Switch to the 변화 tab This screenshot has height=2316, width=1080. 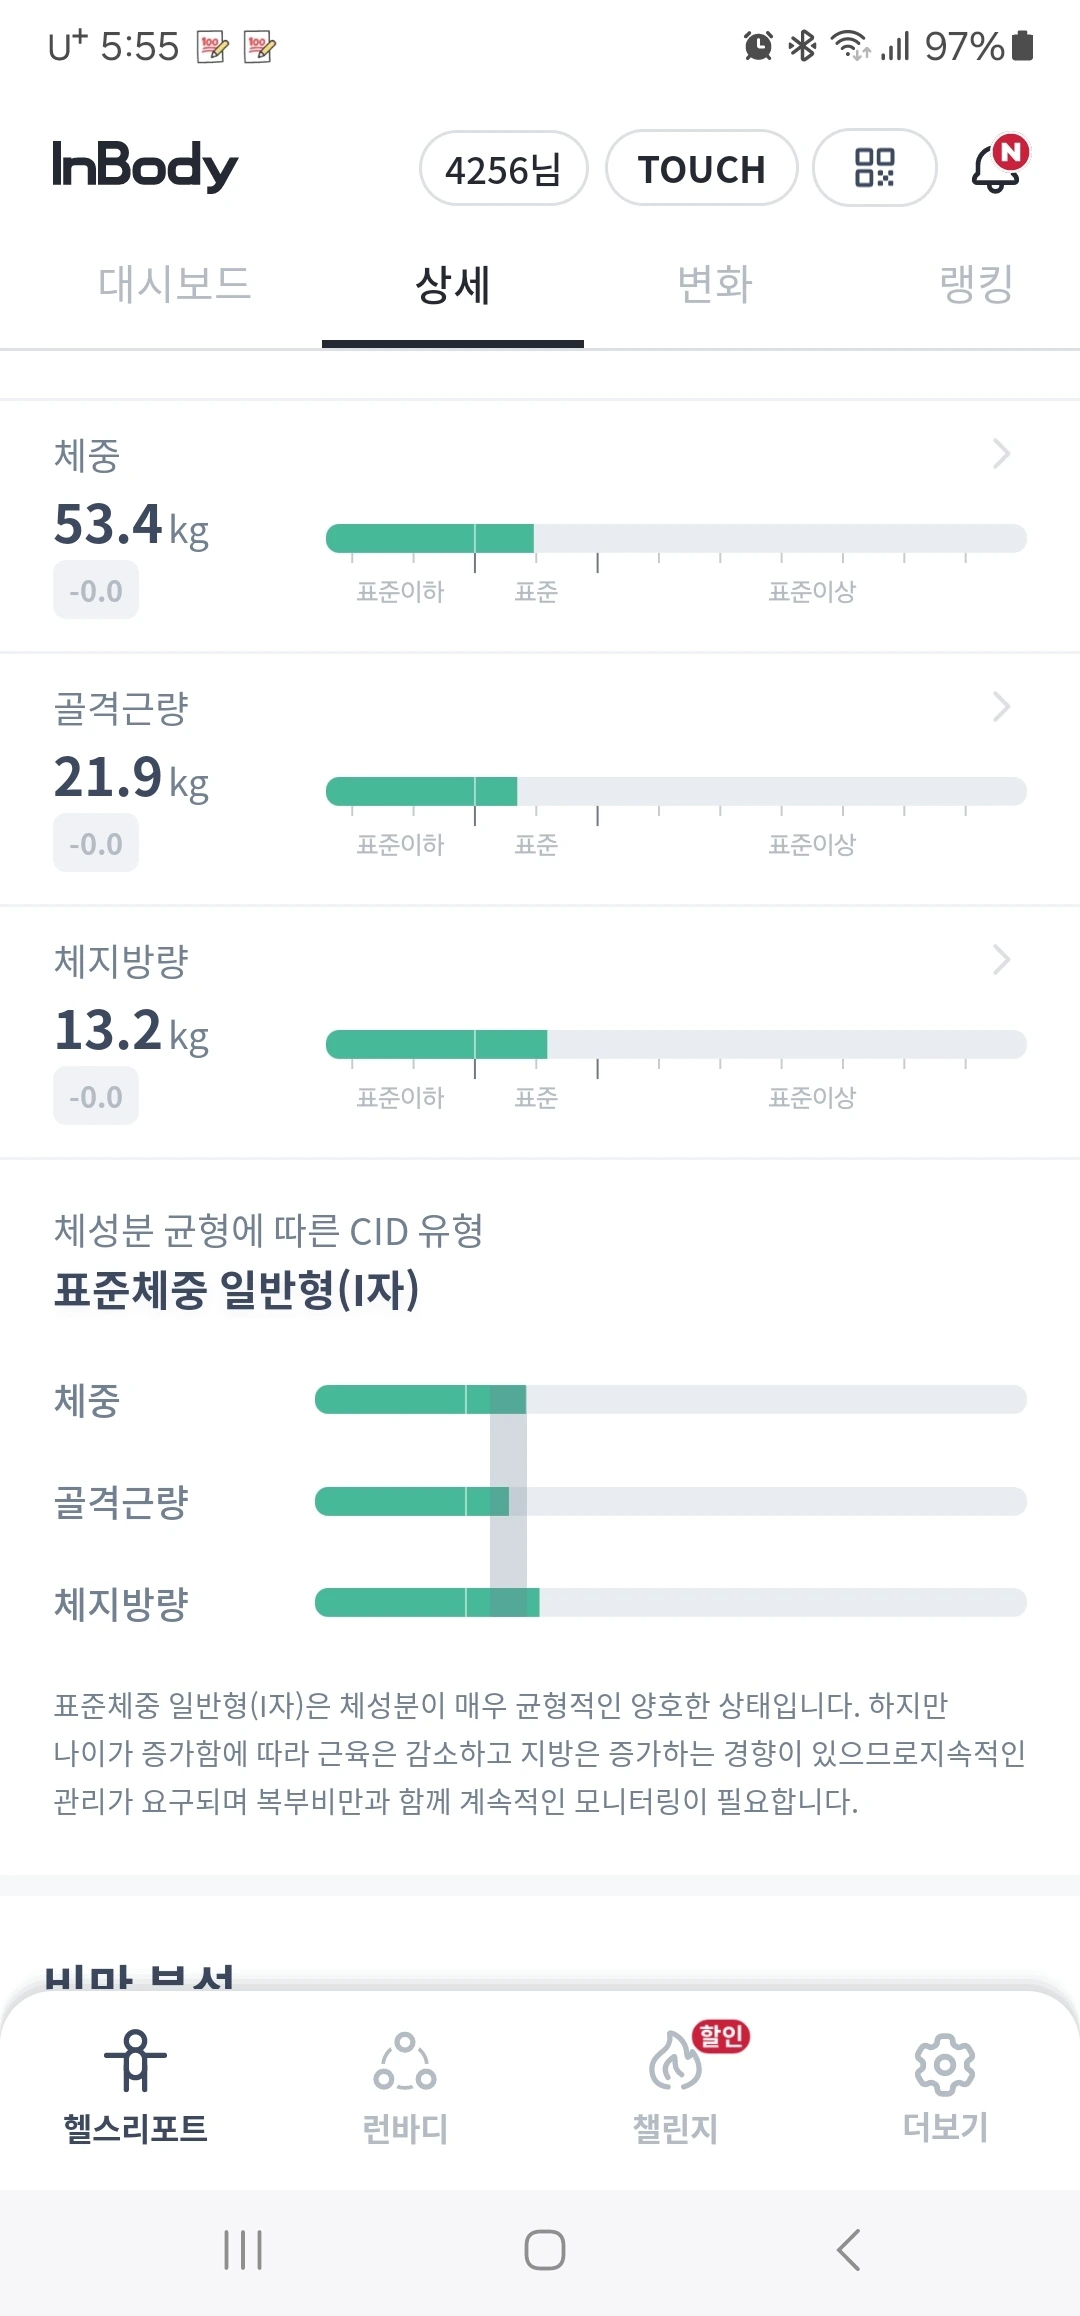click(x=714, y=284)
